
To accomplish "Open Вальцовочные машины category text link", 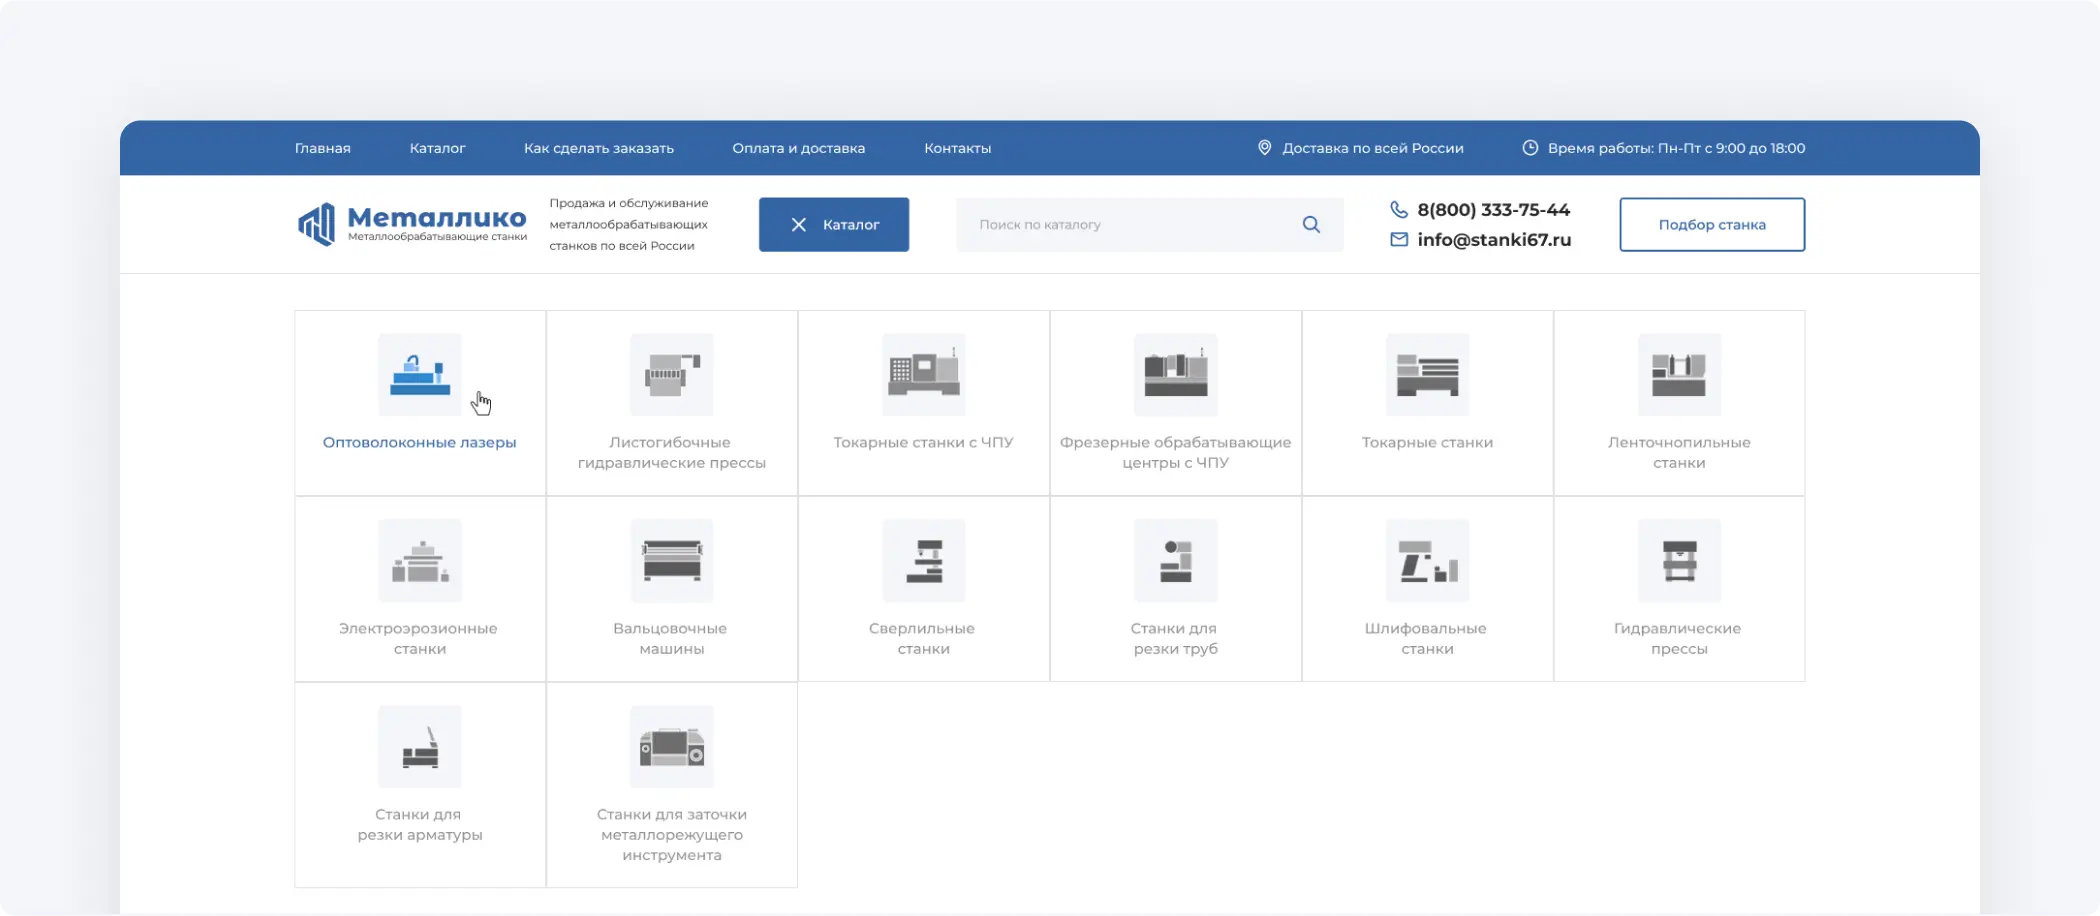I will click(x=671, y=638).
